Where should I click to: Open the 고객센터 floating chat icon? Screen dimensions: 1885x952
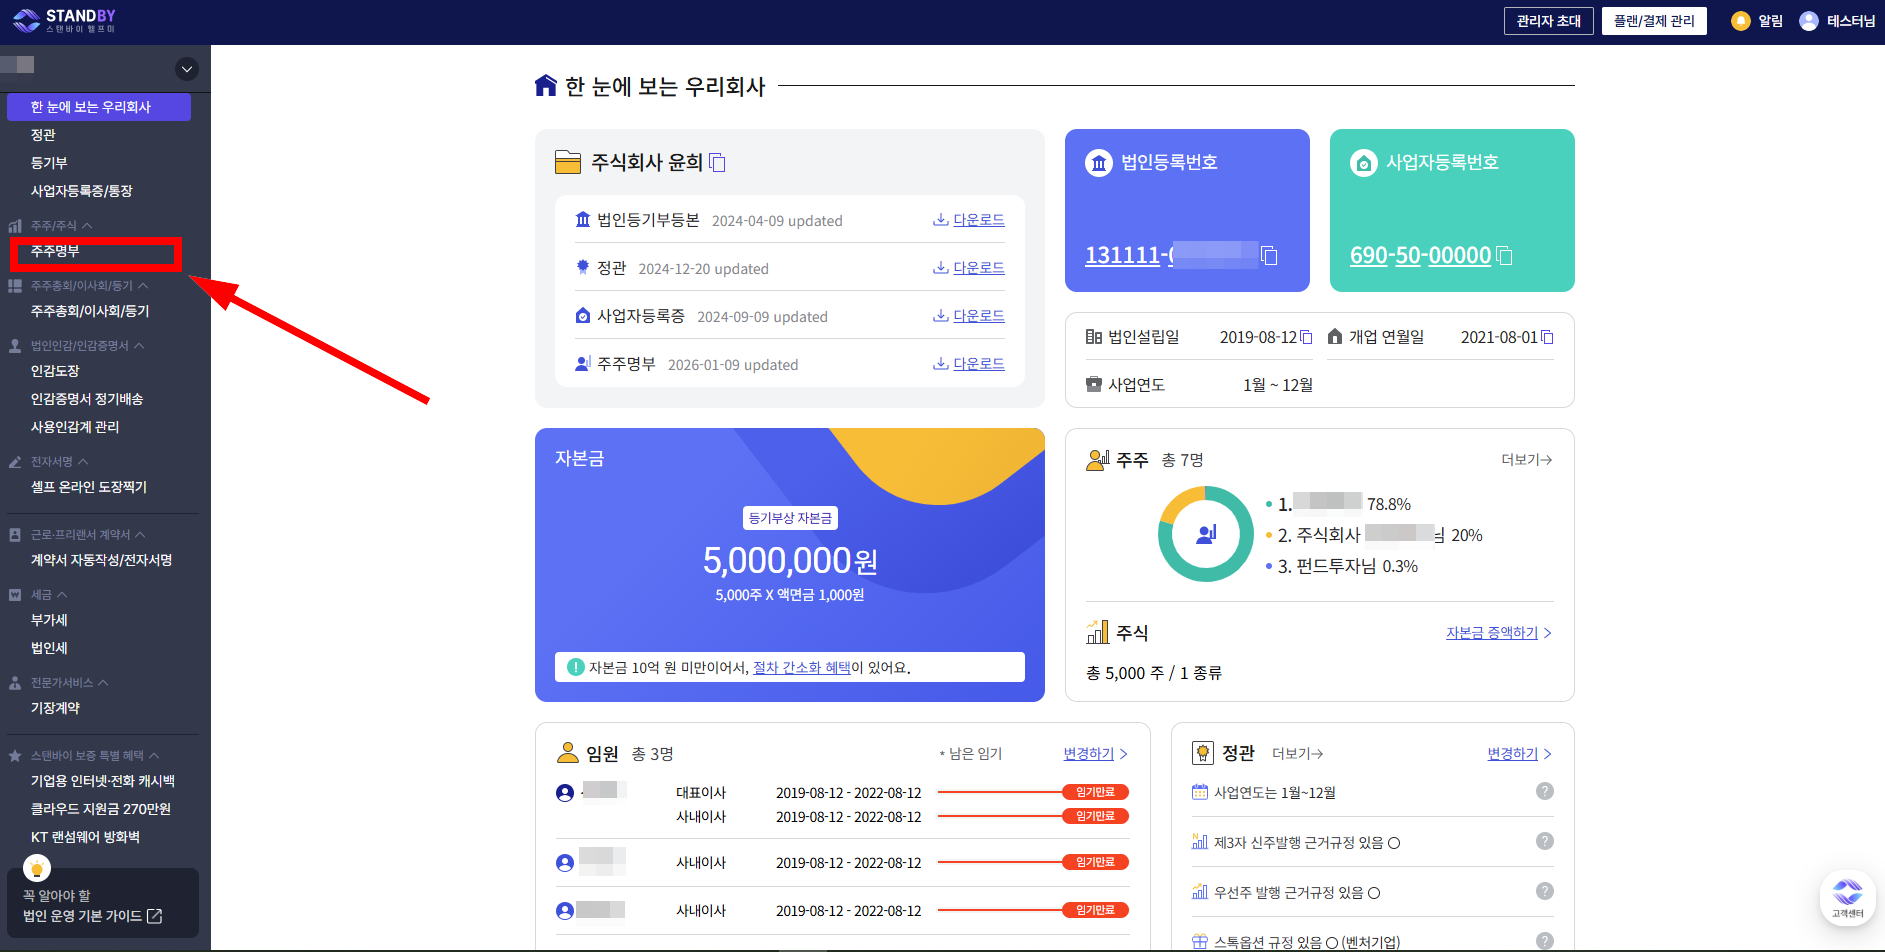(1845, 895)
